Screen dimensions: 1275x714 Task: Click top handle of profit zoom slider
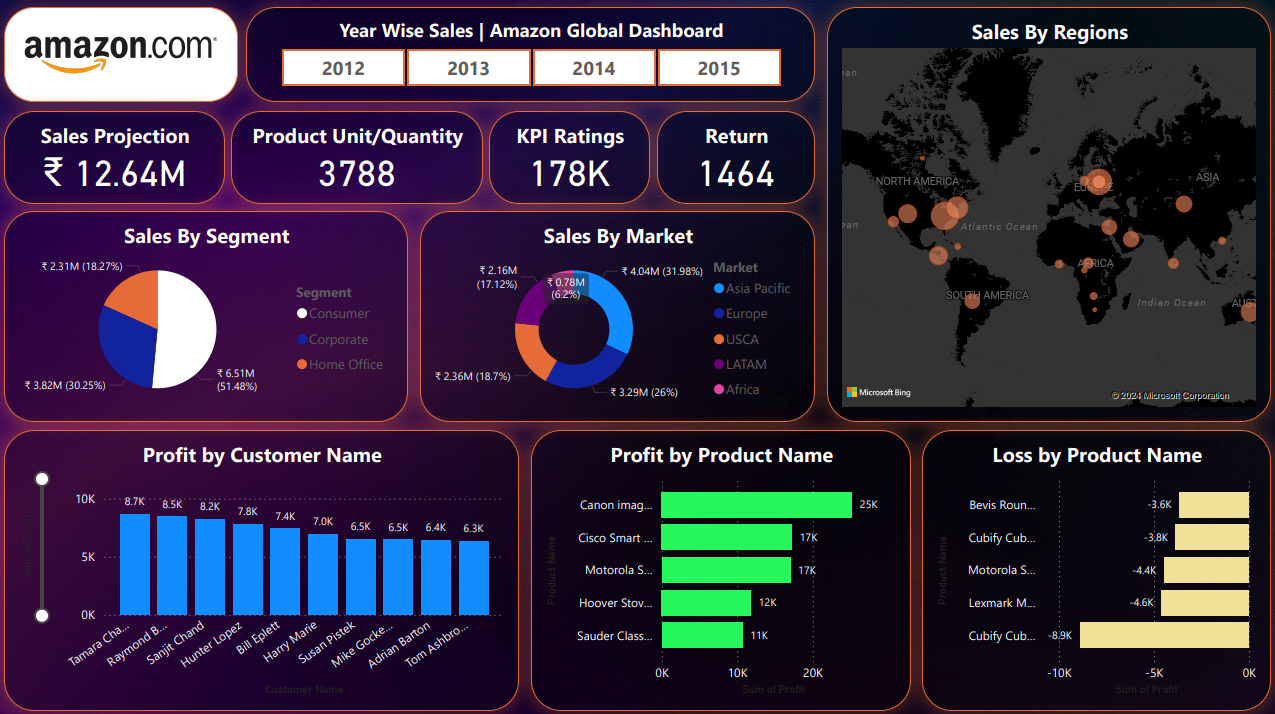point(42,479)
